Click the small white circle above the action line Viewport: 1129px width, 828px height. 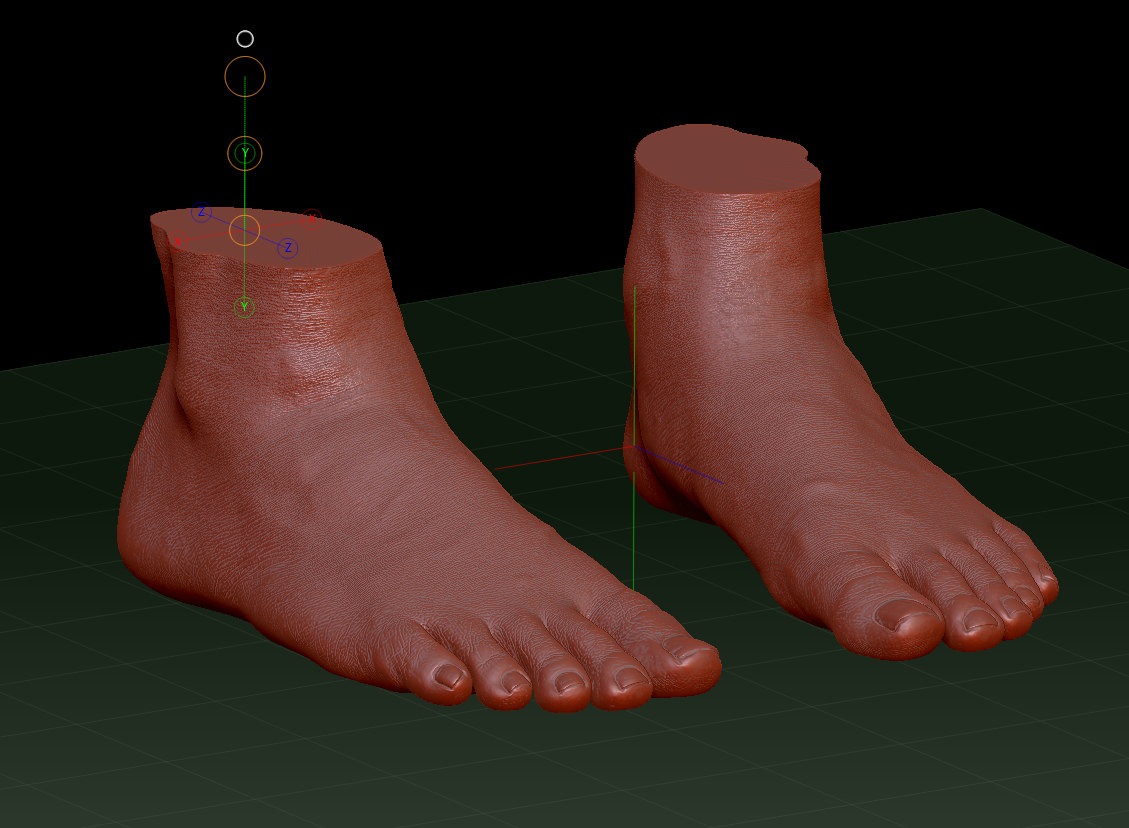point(245,39)
